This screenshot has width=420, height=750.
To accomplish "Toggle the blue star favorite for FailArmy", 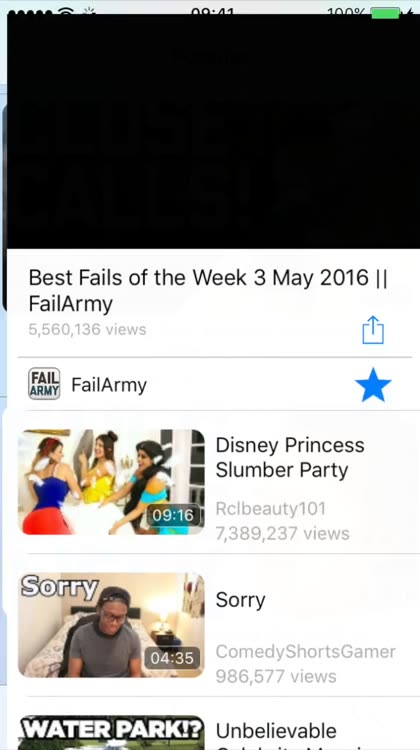I will point(373,385).
